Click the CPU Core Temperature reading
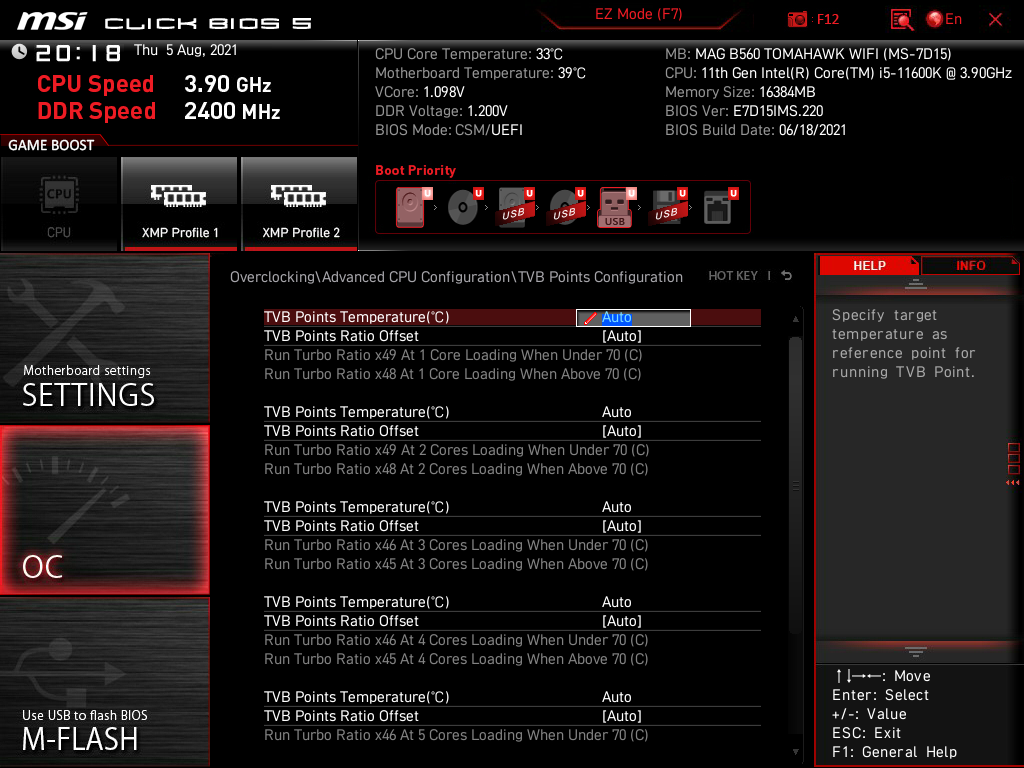Image resolution: width=1024 pixels, height=768 pixels. pyautogui.click(x=469, y=54)
